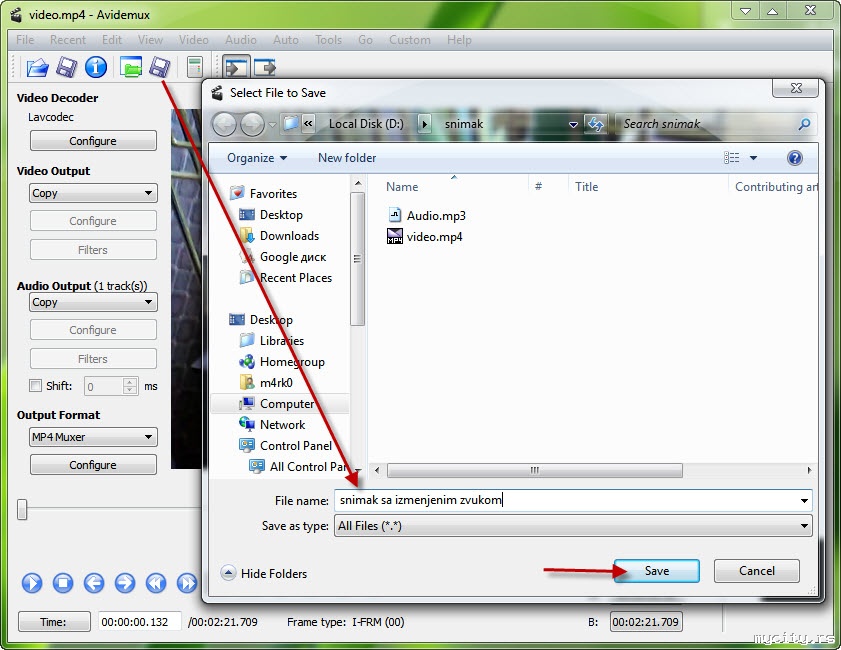Expand view options arrow next to view icon
The image size is (841, 650).
(x=753, y=158)
